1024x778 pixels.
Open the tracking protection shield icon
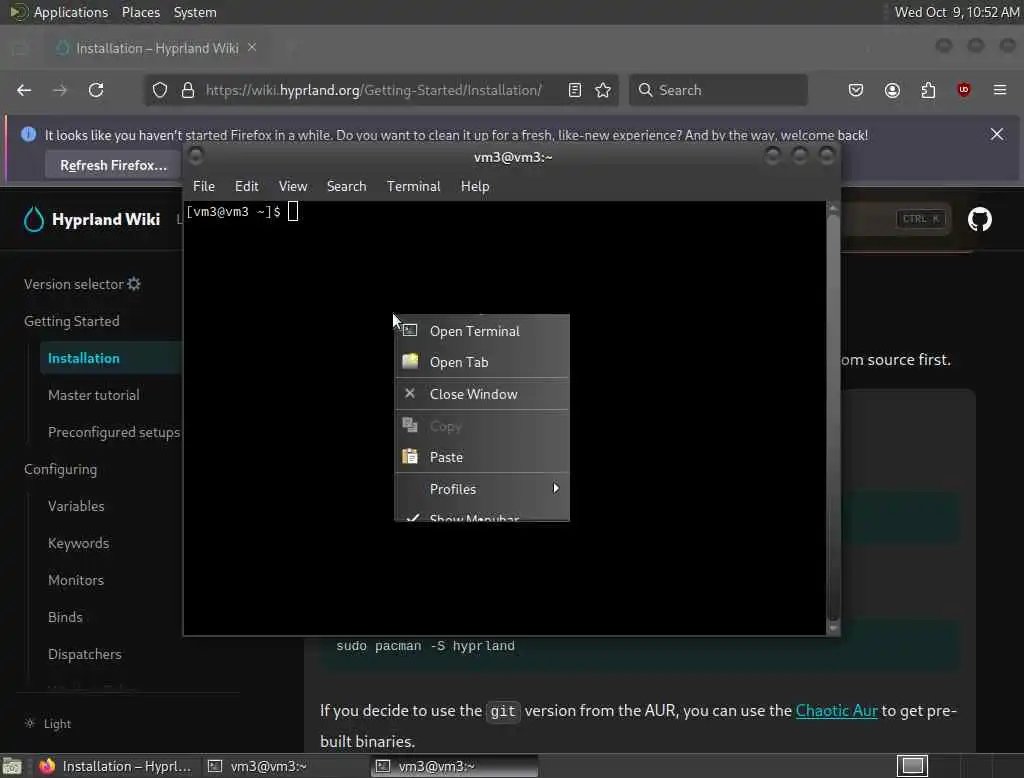160,90
